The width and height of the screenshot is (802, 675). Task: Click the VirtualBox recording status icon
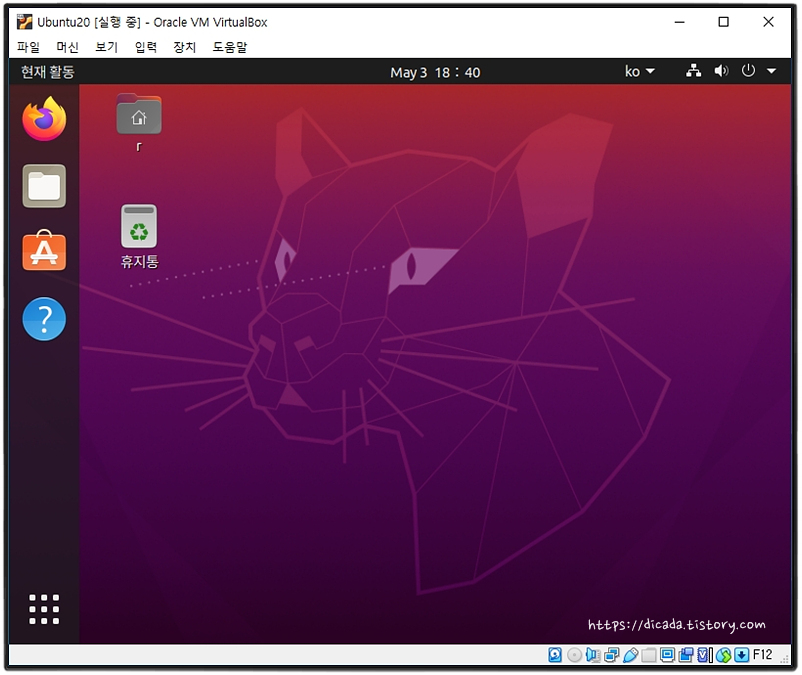[x=686, y=655]
